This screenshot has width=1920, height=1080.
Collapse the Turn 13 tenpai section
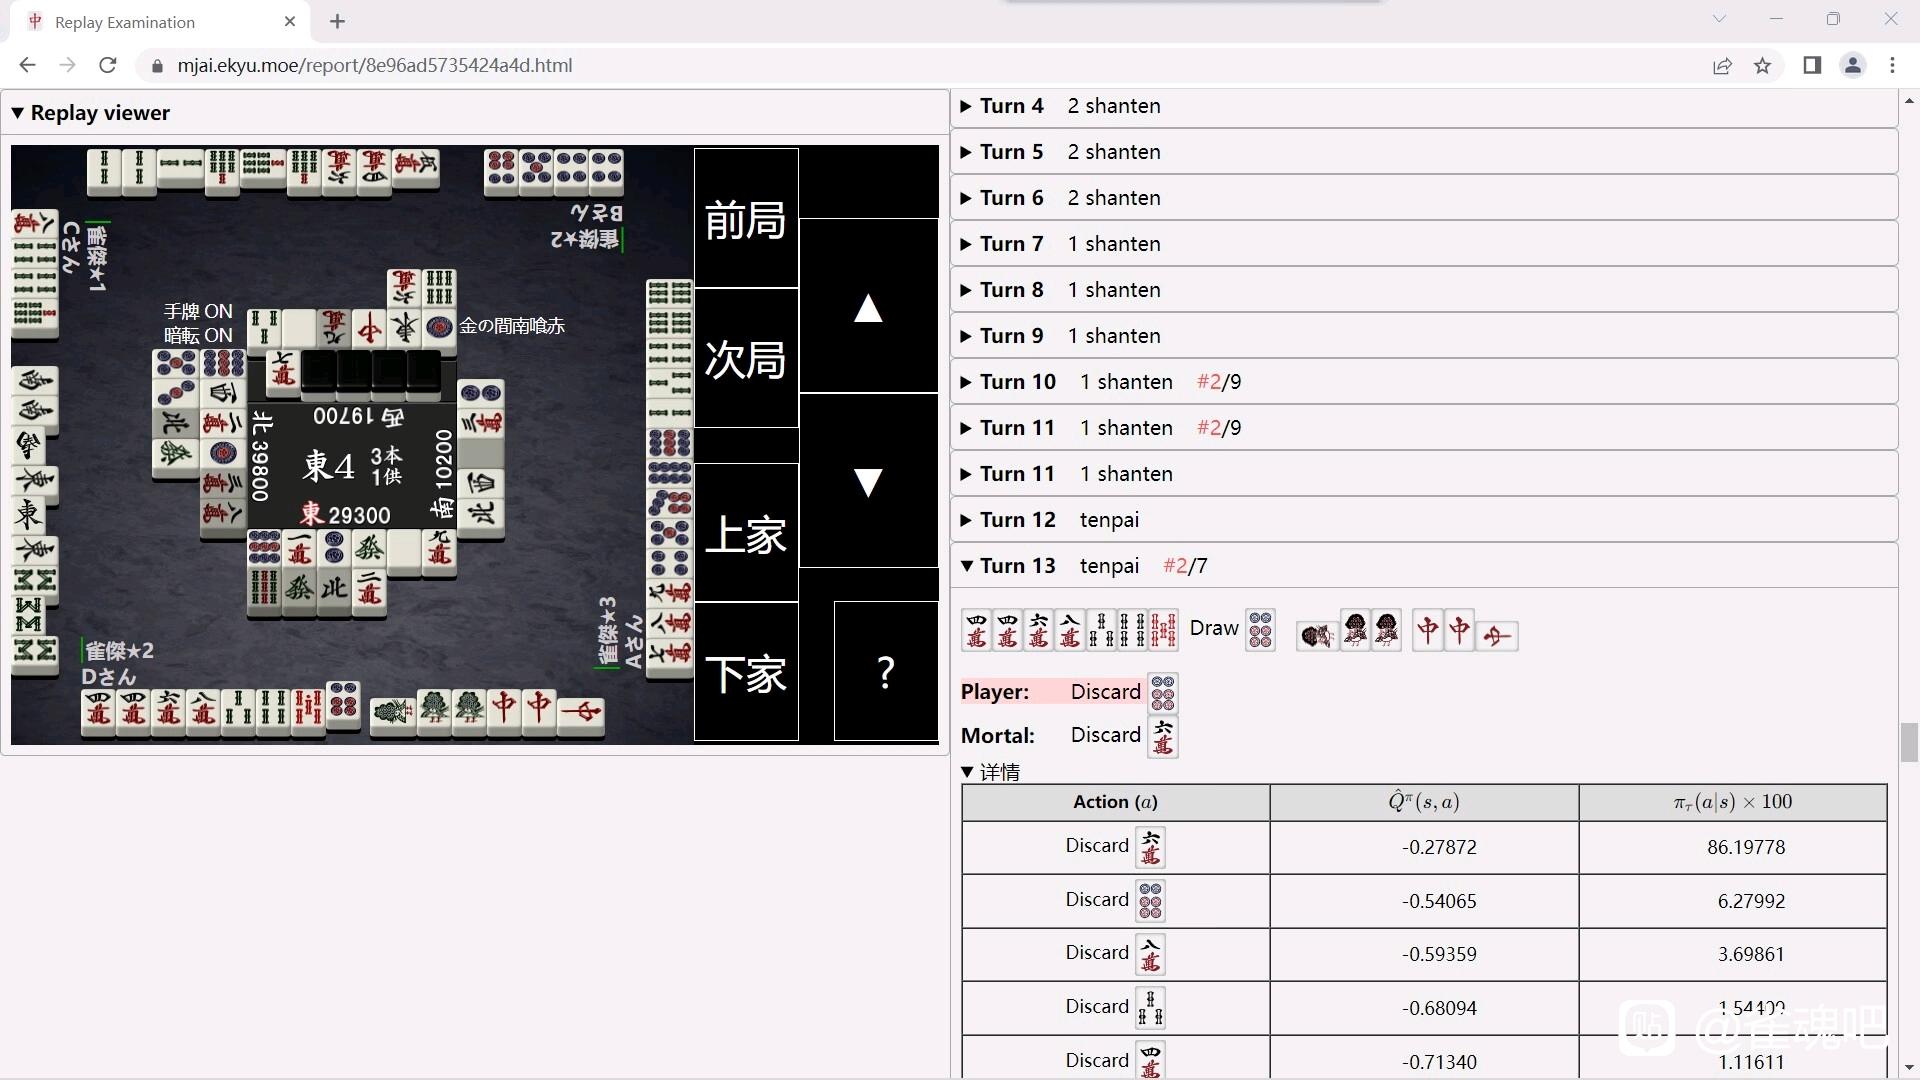pos(1424,566)
